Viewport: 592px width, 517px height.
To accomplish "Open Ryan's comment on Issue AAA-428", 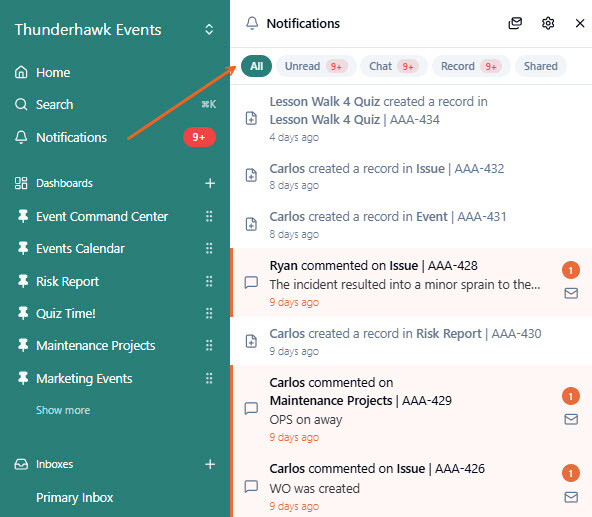I will click(x=411, y=282).
